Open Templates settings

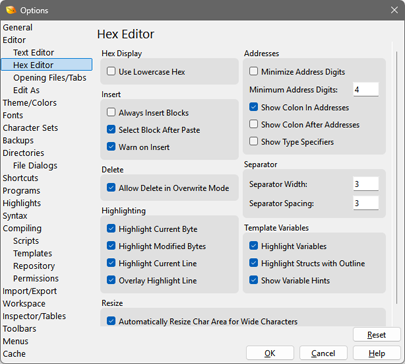pos(33,253)
